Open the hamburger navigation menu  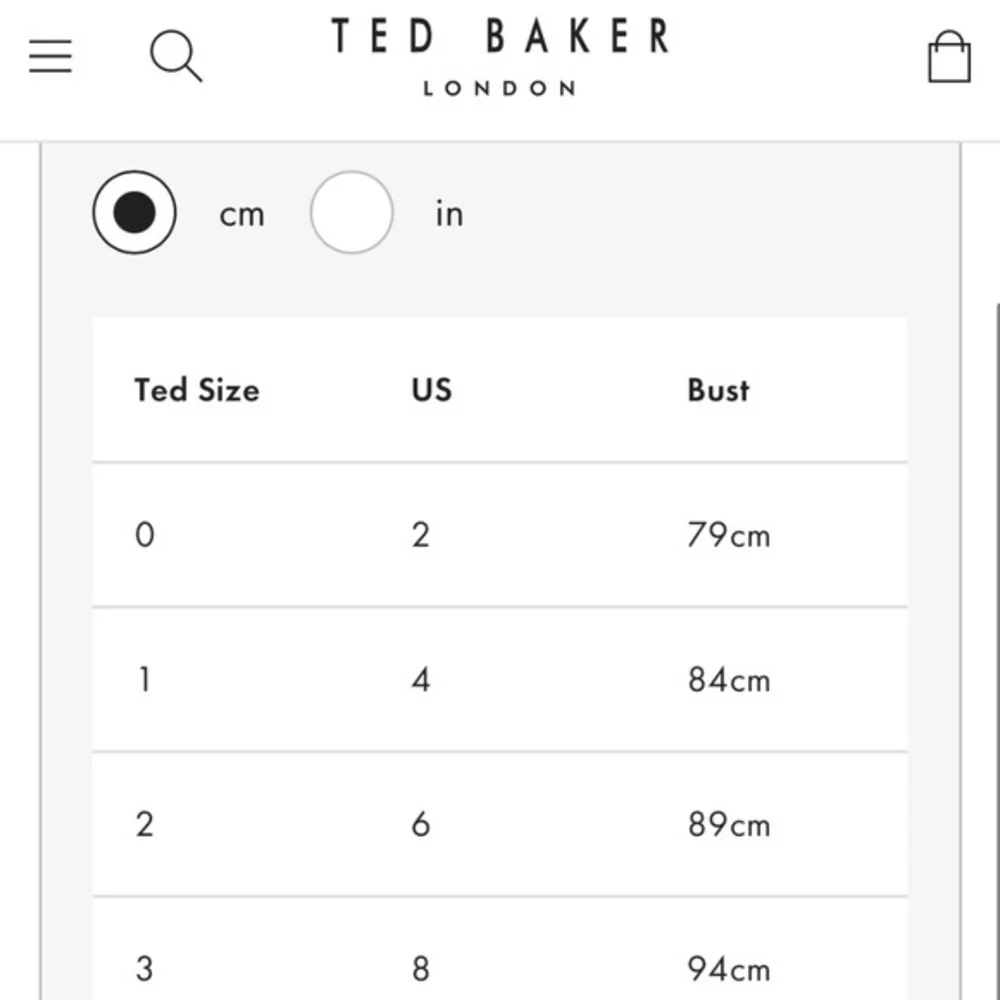pyautogui.click(x=50, y=56)
